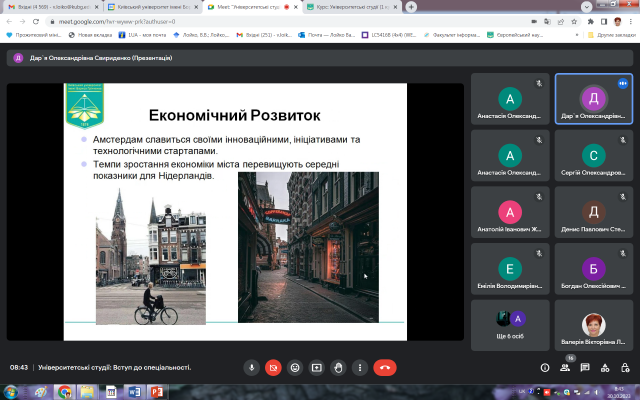640x400 pixels.
Task: Open the chat messages panel
Action: tap(585, 367)
